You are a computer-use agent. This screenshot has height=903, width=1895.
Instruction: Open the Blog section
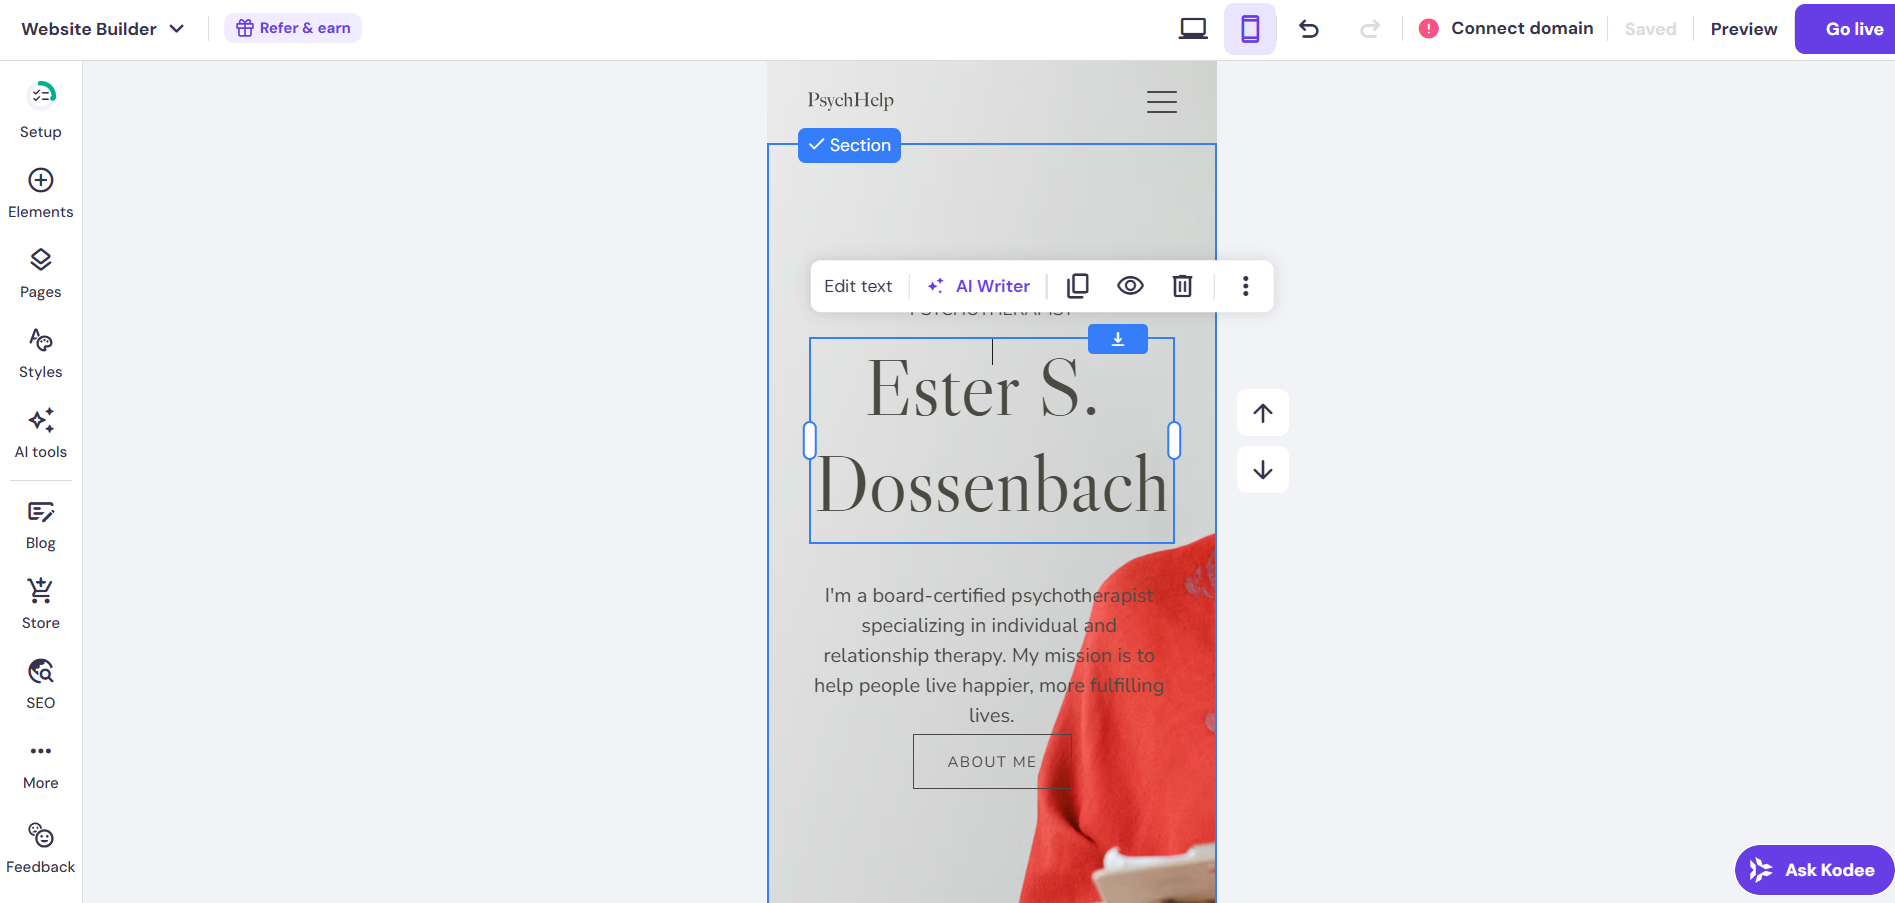(x=41, y=525)
